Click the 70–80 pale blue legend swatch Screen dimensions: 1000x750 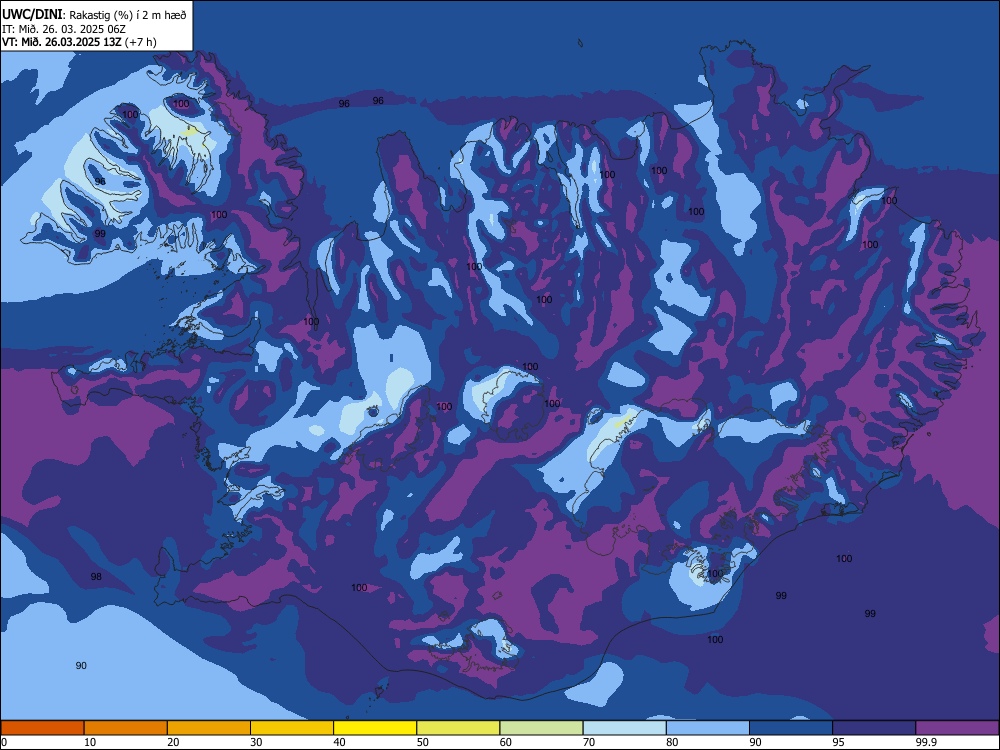pyautogui.click(x=624, y=728)
